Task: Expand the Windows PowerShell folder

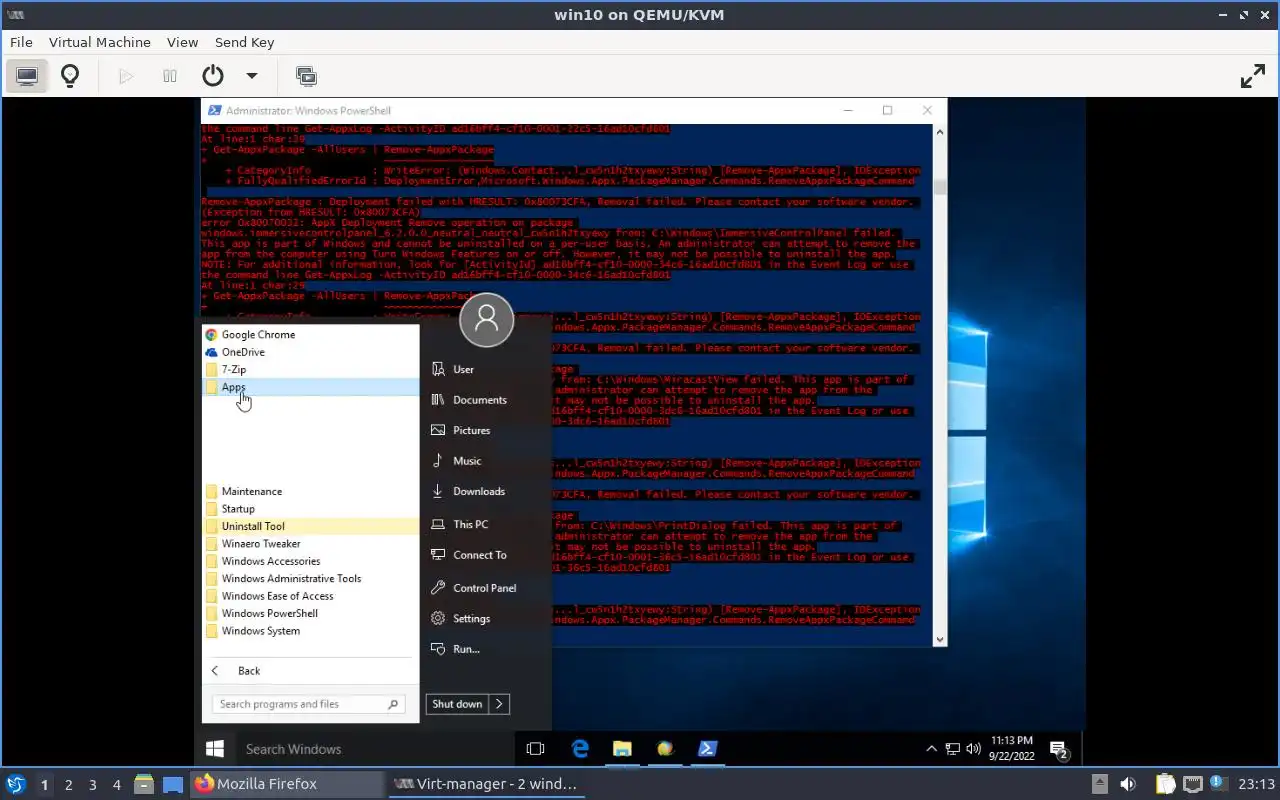Action: [x=311, y=614]
